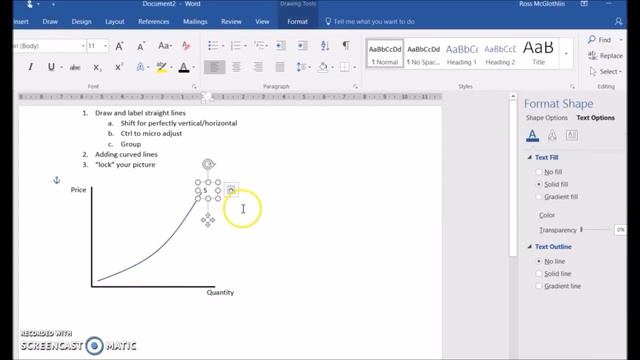Click the Replace button
The height and width of the screenshot is (360, 640).
pyautogui.click(x=606, y=56)
